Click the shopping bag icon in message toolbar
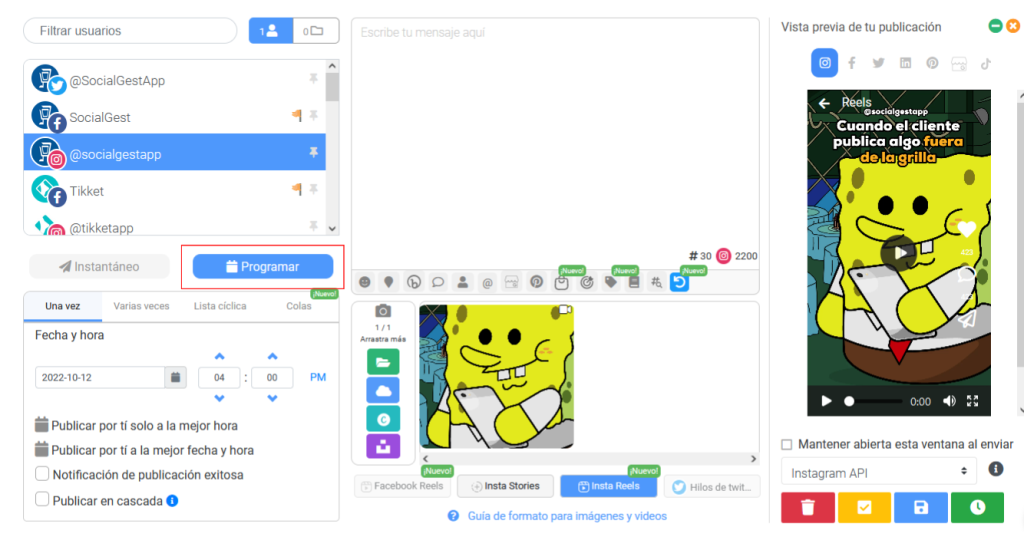This screenshot has height=537, width=1024. point(562,283)
